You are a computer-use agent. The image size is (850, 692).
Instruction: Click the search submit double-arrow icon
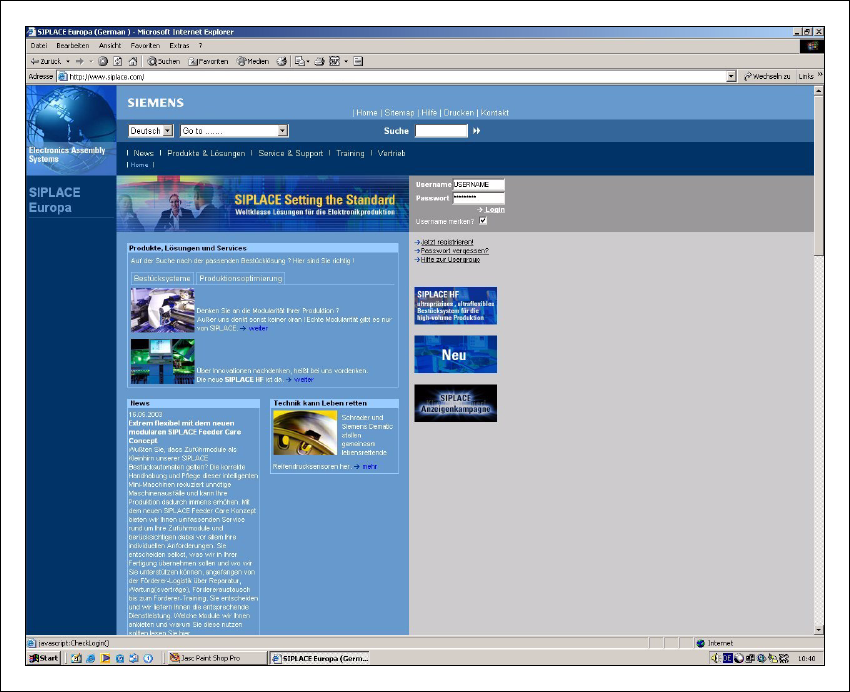(x=476, y=131)
